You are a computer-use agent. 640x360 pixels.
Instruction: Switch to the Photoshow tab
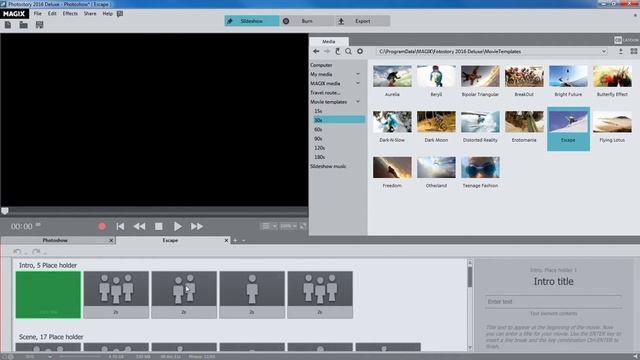tap(55, 240)
